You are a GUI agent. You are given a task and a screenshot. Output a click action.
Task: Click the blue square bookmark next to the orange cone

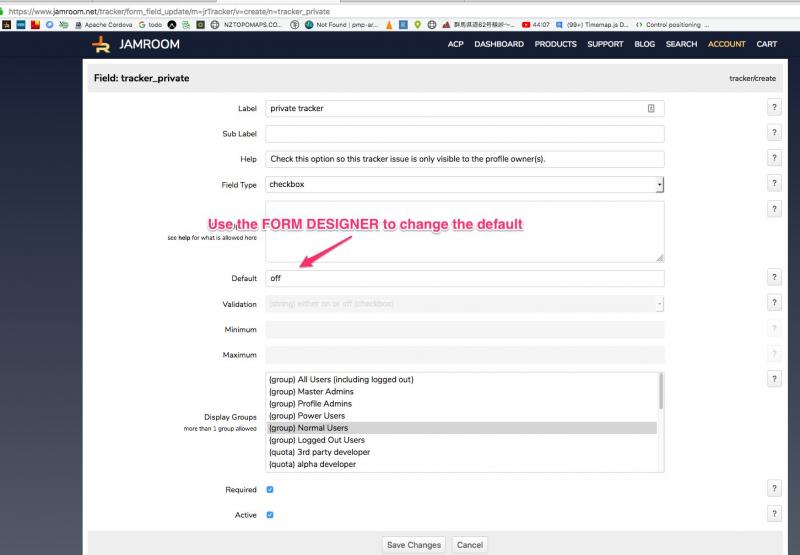tap(403, 24)
